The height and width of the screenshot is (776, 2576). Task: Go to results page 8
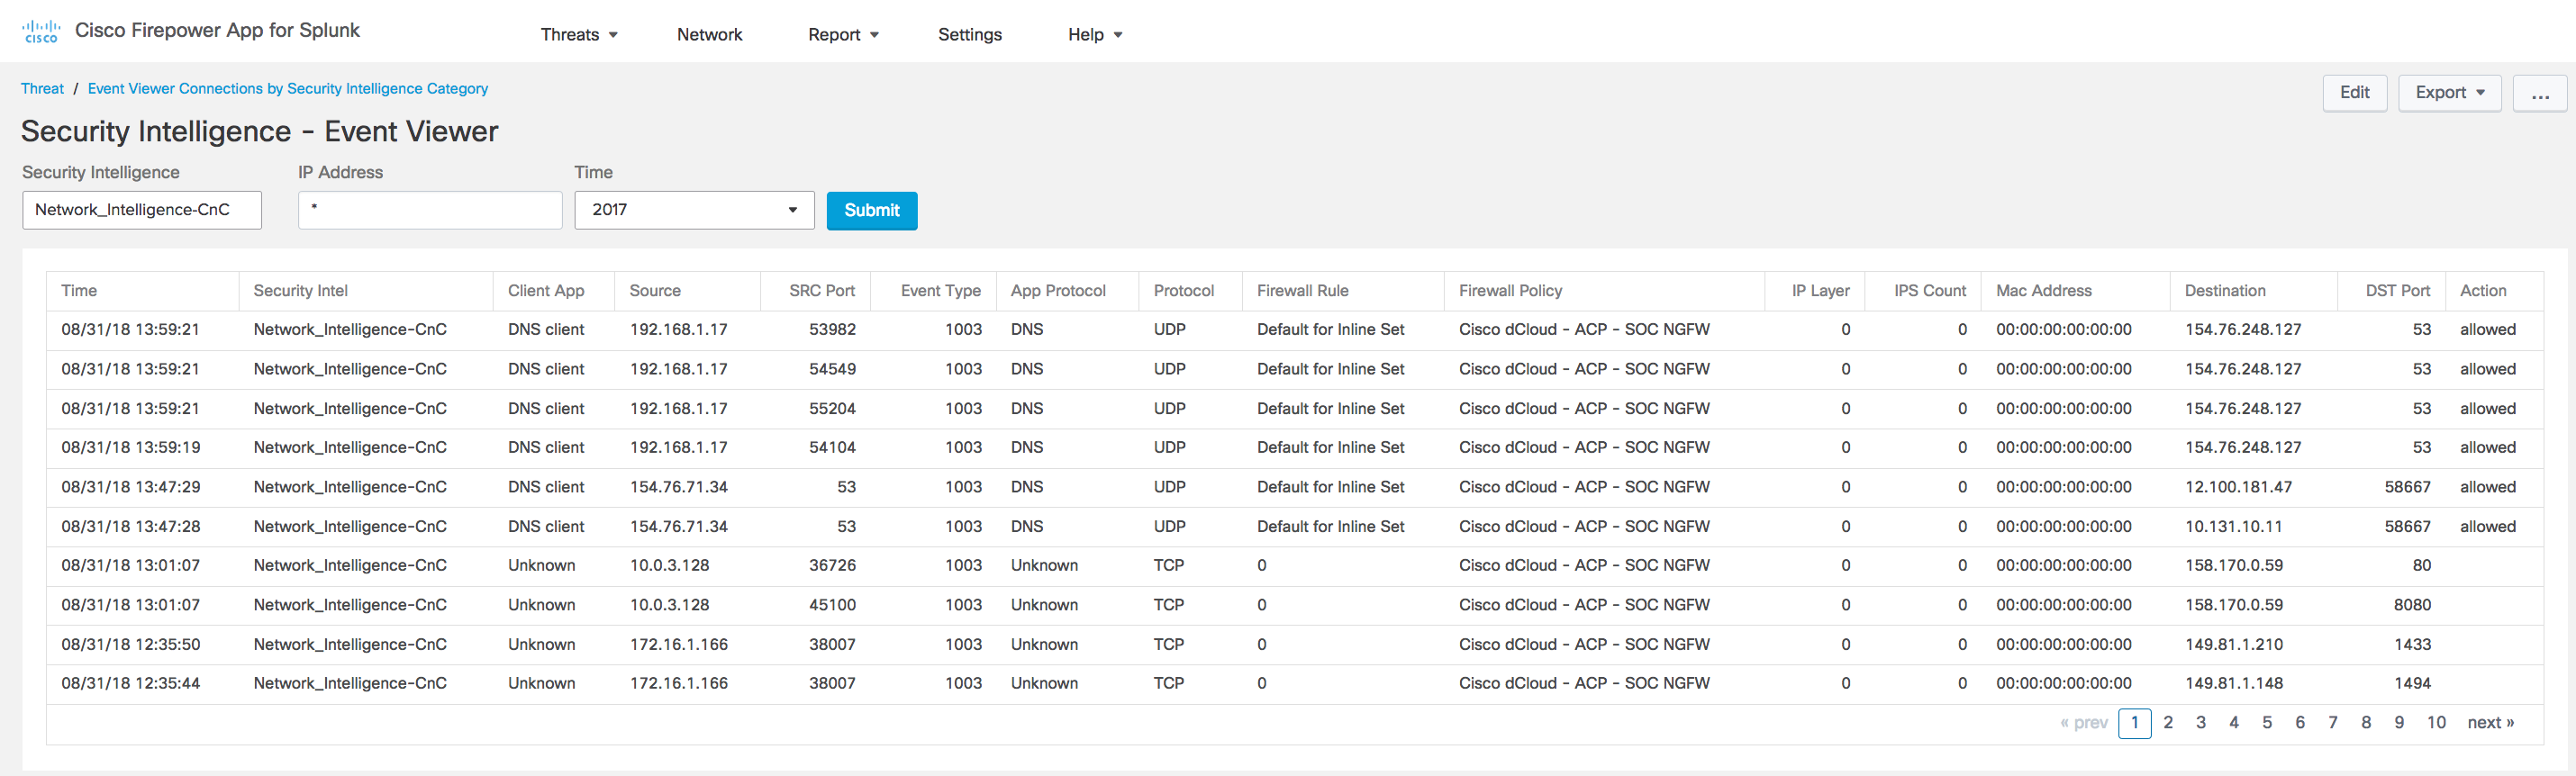pyautogui.click(x=2365, y=723)
